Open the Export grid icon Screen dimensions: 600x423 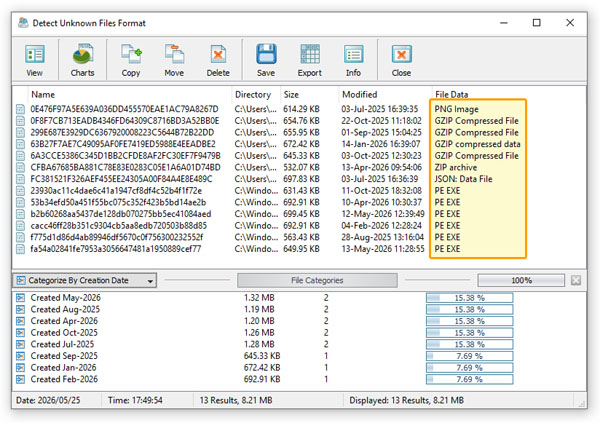(310, 54)
